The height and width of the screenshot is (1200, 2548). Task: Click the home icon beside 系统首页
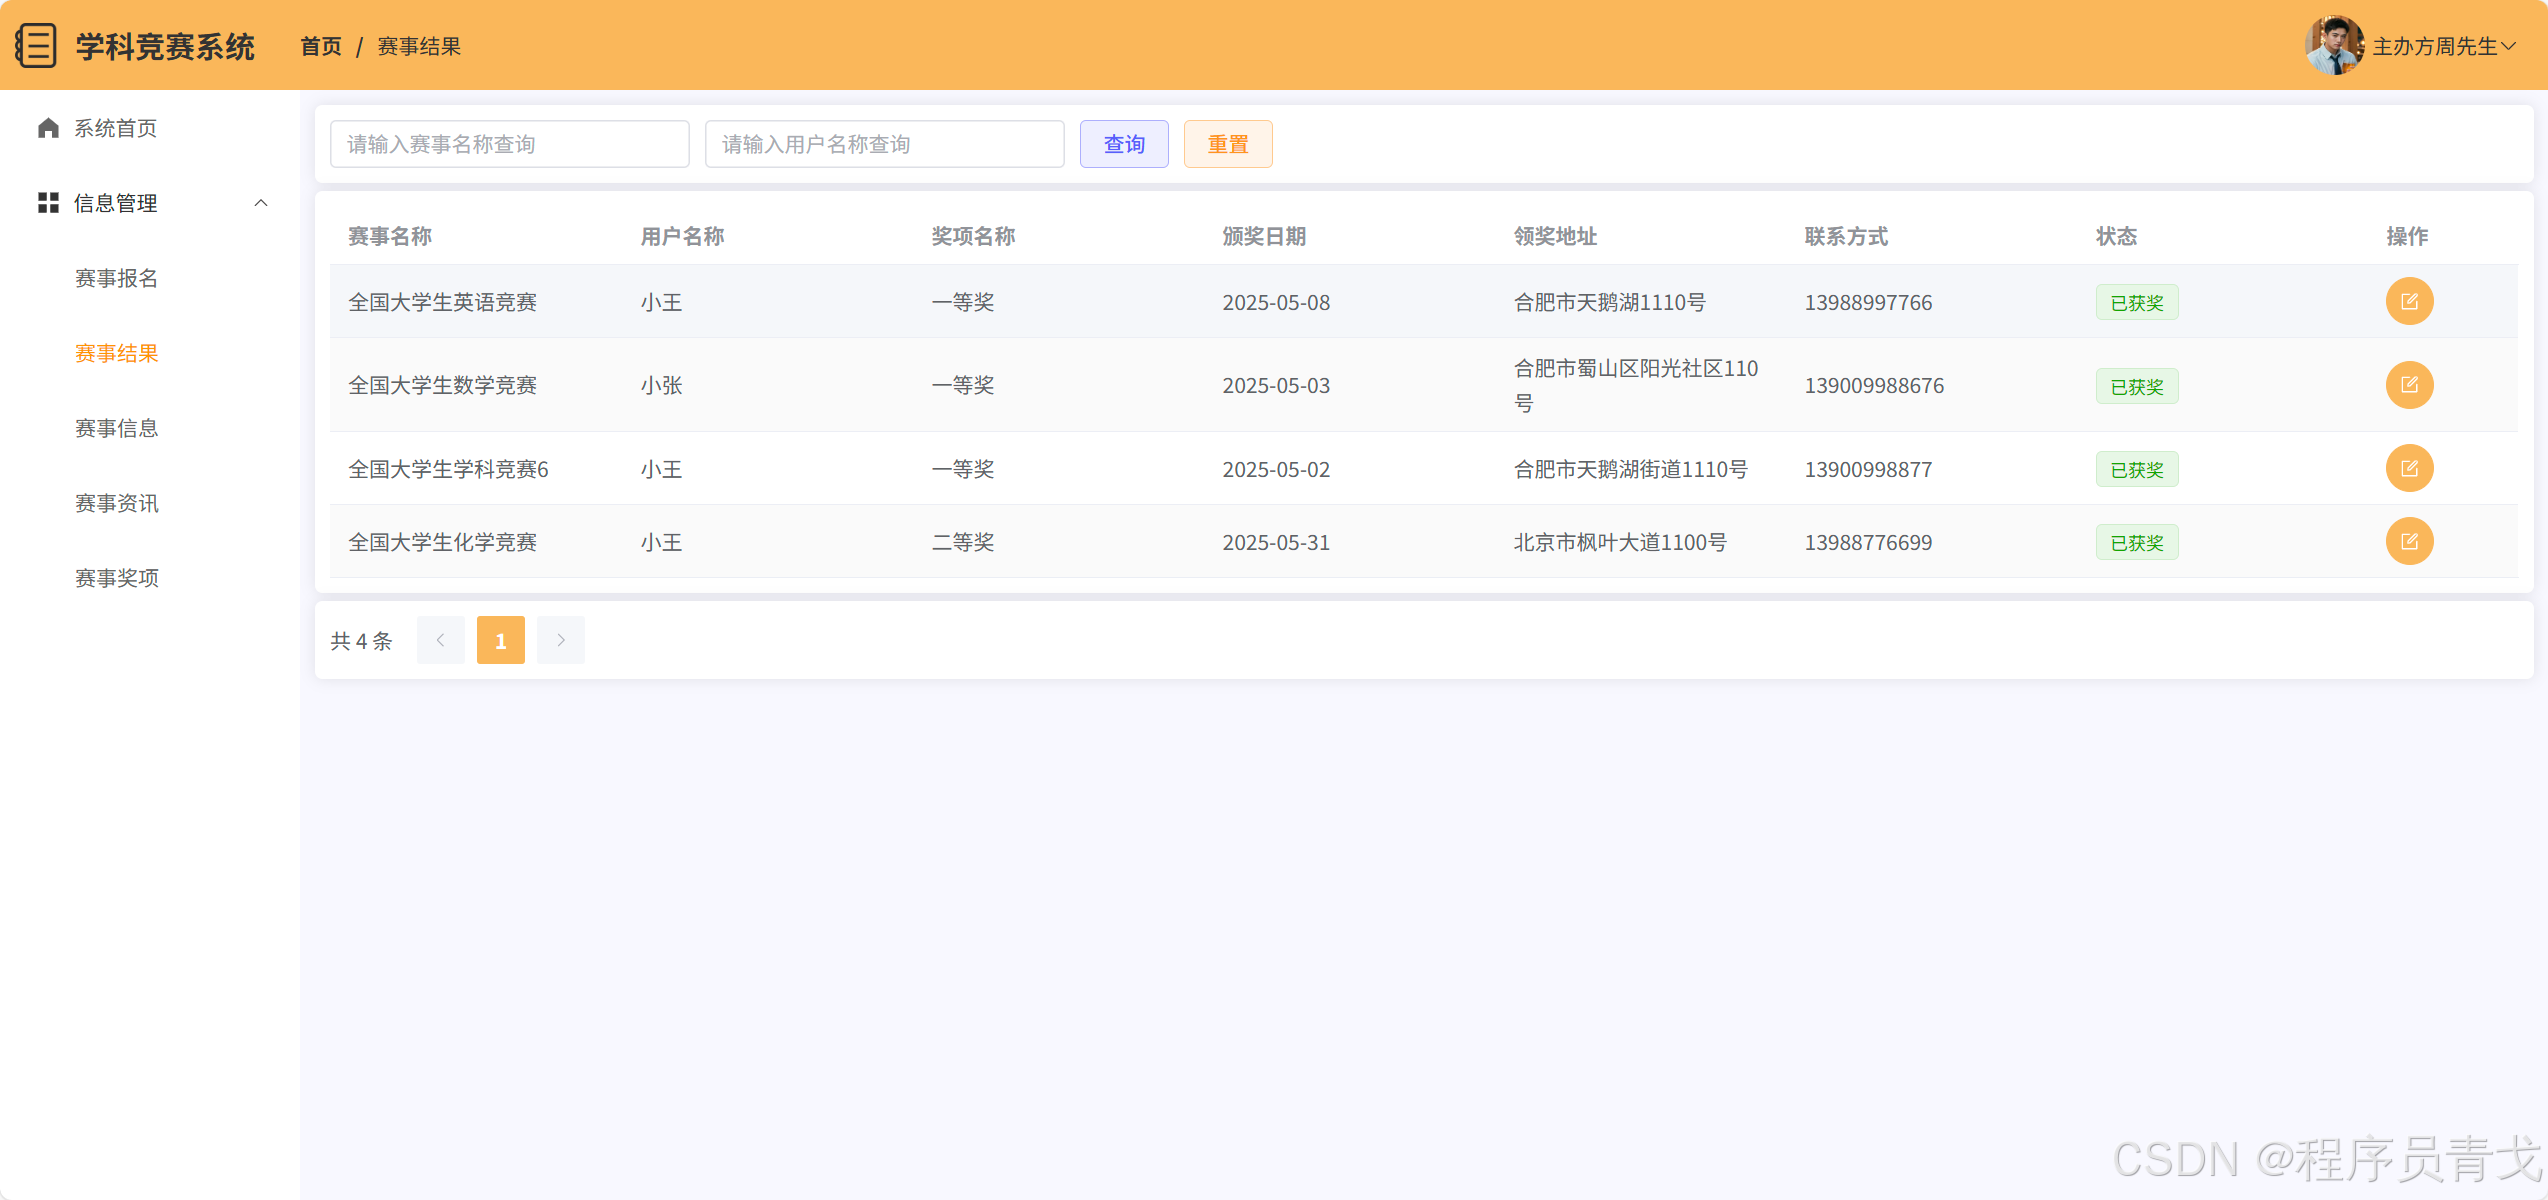coord(48,128)
